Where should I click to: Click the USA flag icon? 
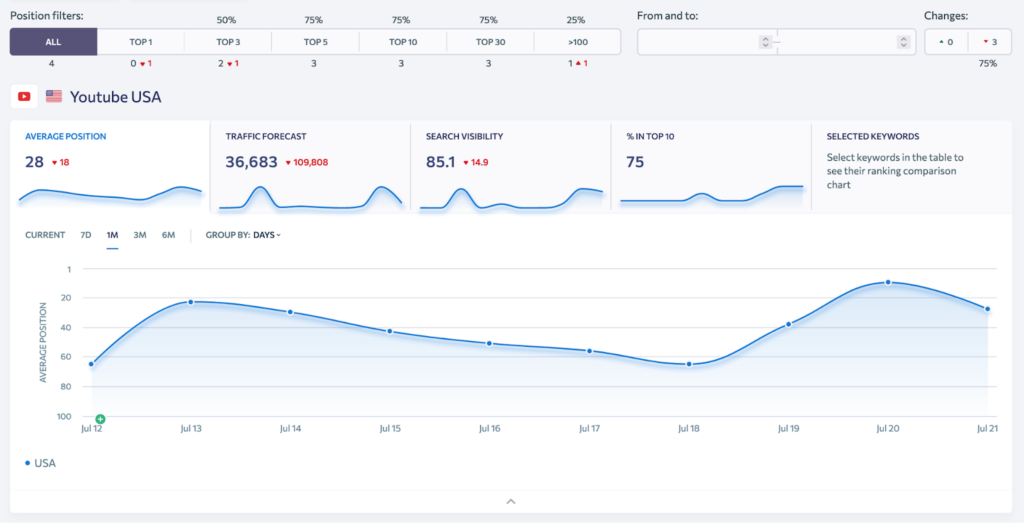(x=54, y=97)
